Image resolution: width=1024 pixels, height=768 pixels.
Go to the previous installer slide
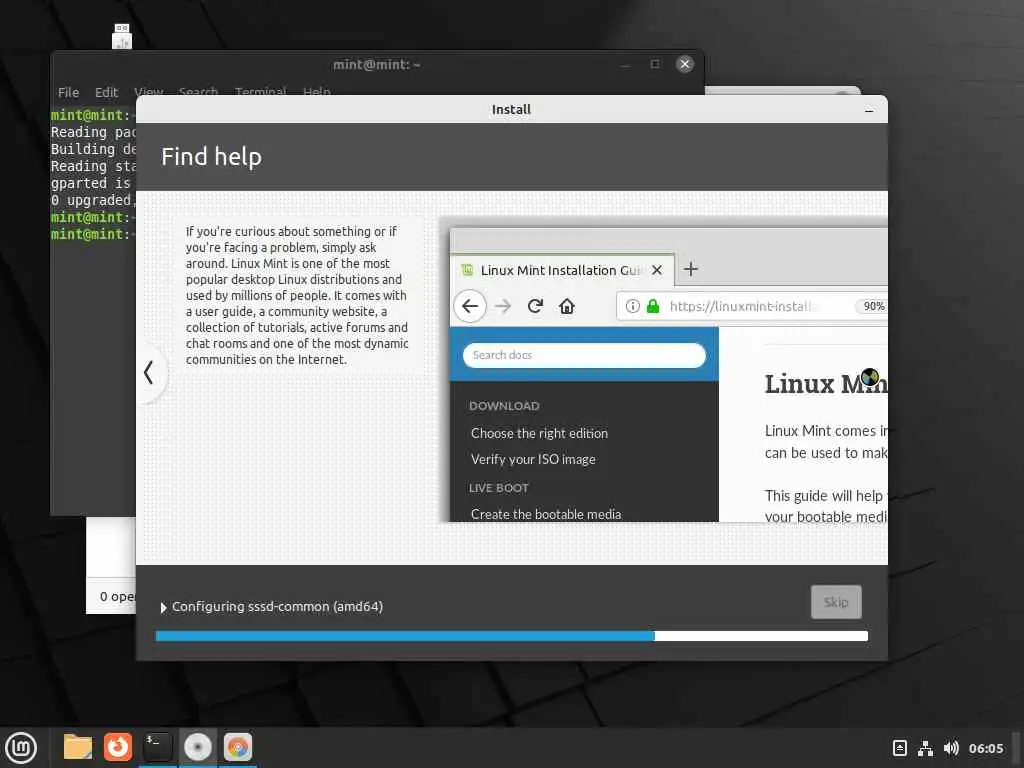[x=149, y=373]
